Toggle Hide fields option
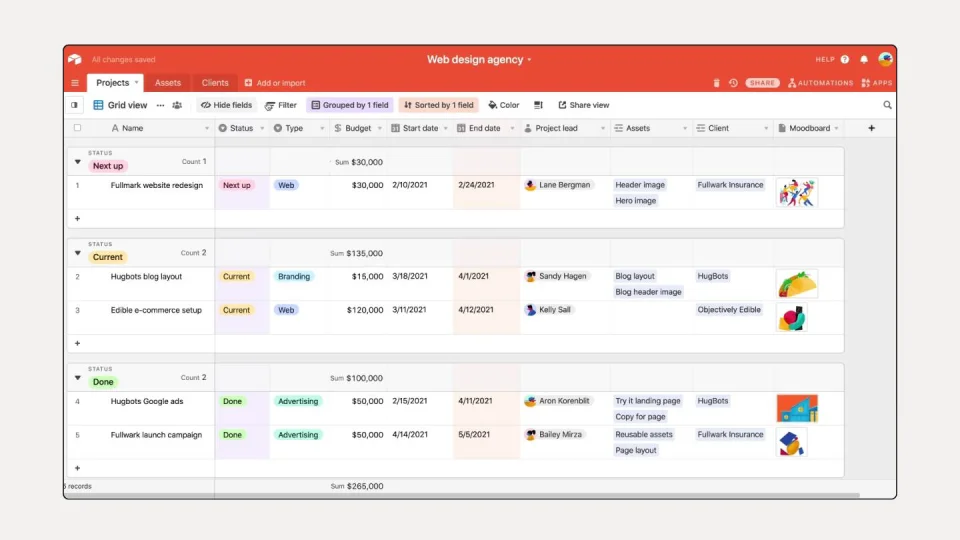Screen dimensions: 960x540 point(227,105)
